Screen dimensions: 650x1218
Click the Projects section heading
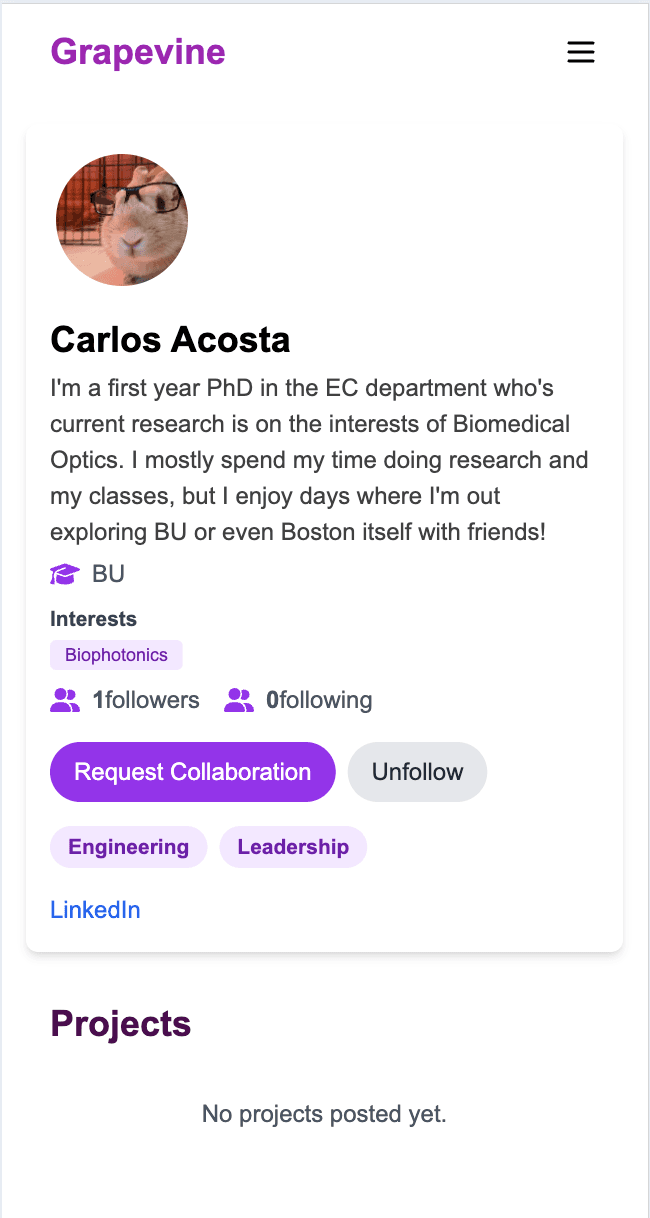(121, 1024)
